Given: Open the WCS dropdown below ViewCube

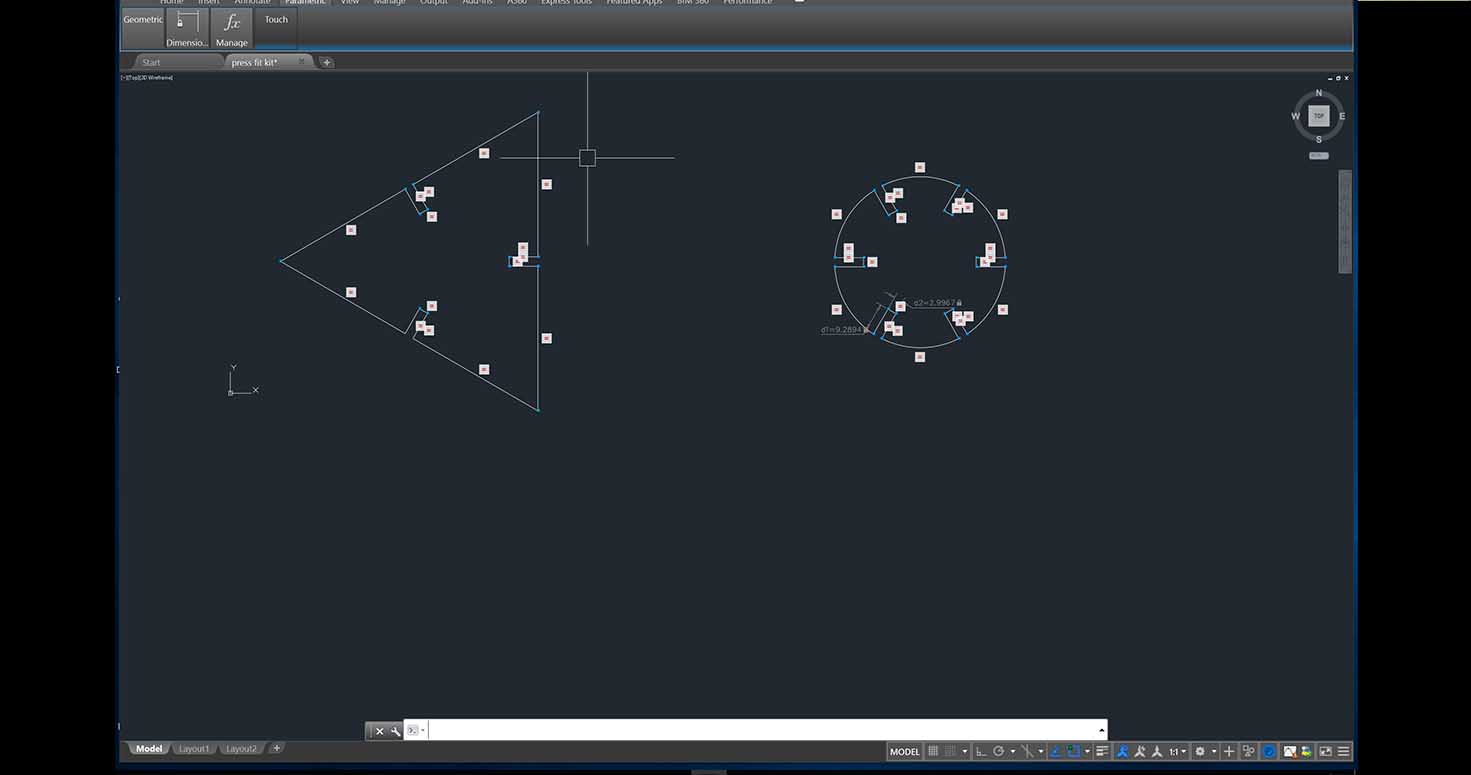Looking at the screenshot, I should [x=1319, y=155].
